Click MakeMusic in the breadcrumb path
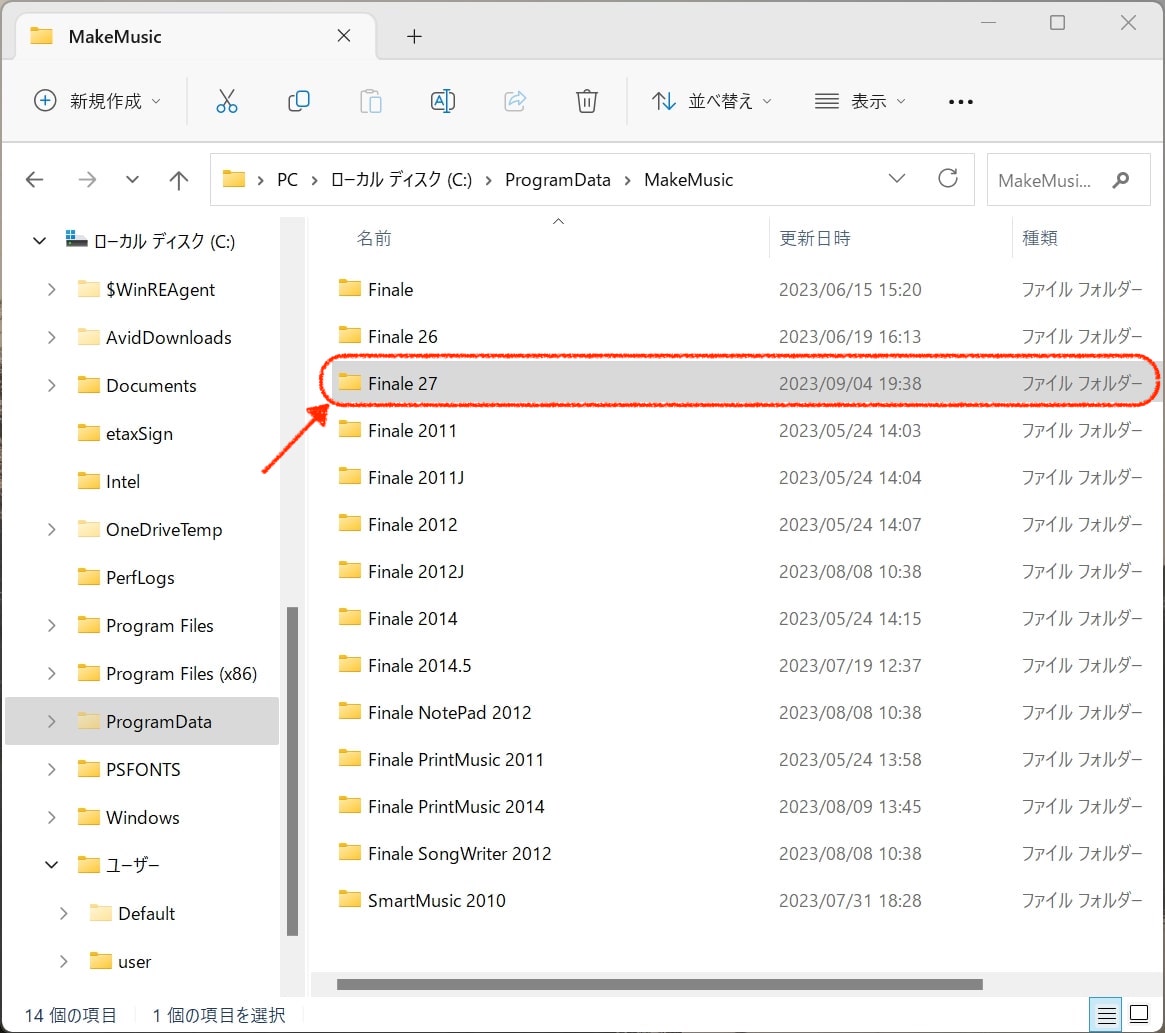1165x1033 pixels. coord(689,180)
